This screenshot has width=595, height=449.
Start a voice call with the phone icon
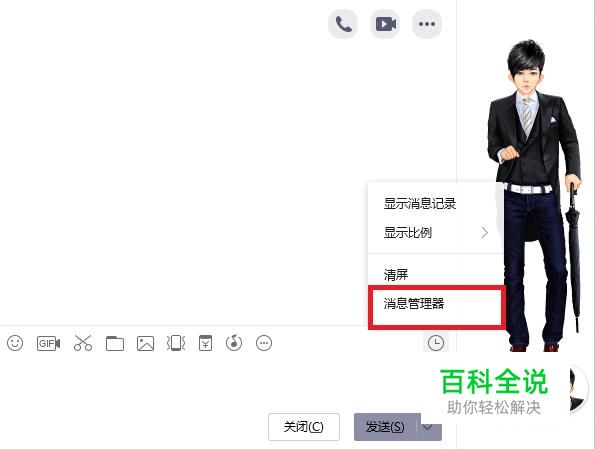coord(343,24)
